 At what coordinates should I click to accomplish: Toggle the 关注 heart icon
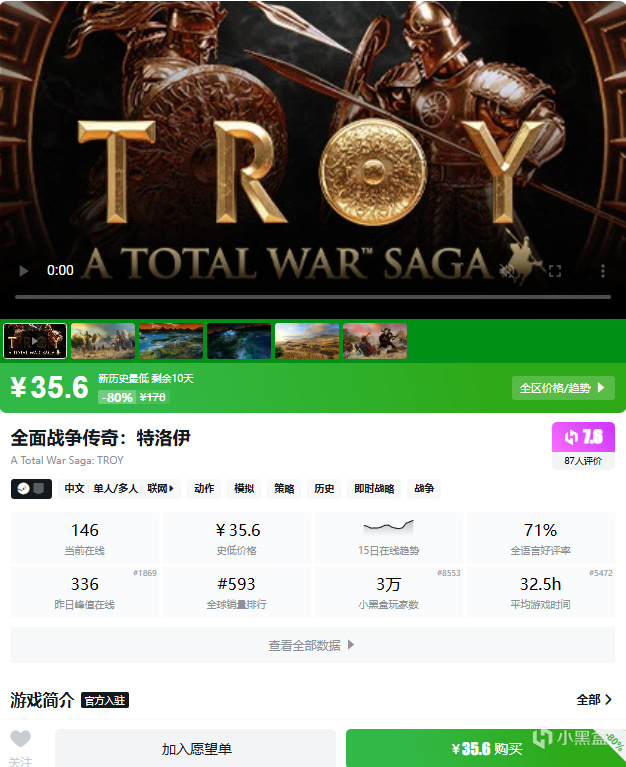(21, 740)
